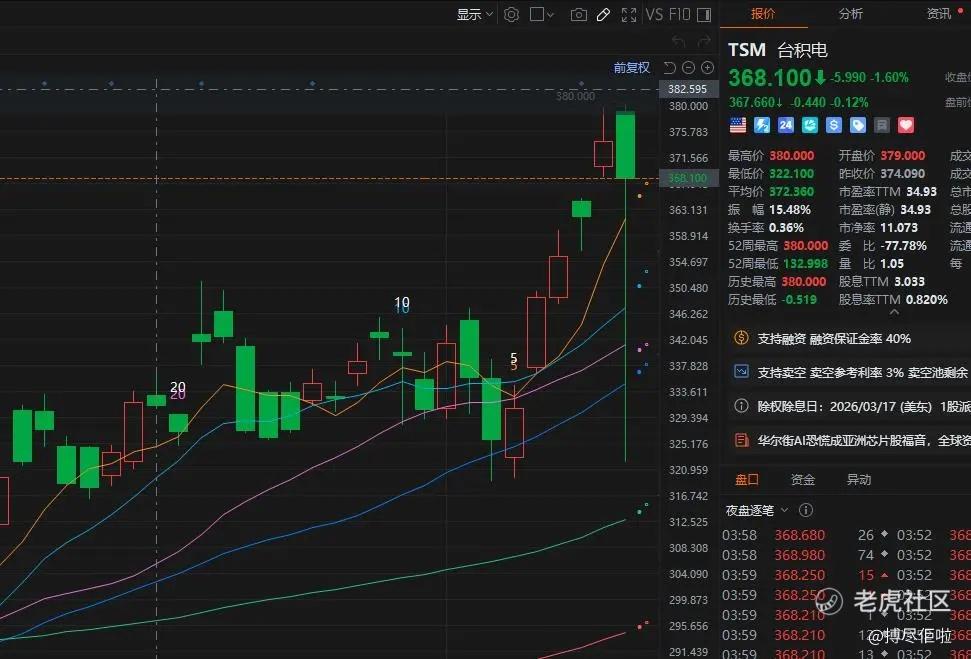Click the MA 20 label on chart
Image resolution: width=971 pixels, height=659 pixels.
178,390
